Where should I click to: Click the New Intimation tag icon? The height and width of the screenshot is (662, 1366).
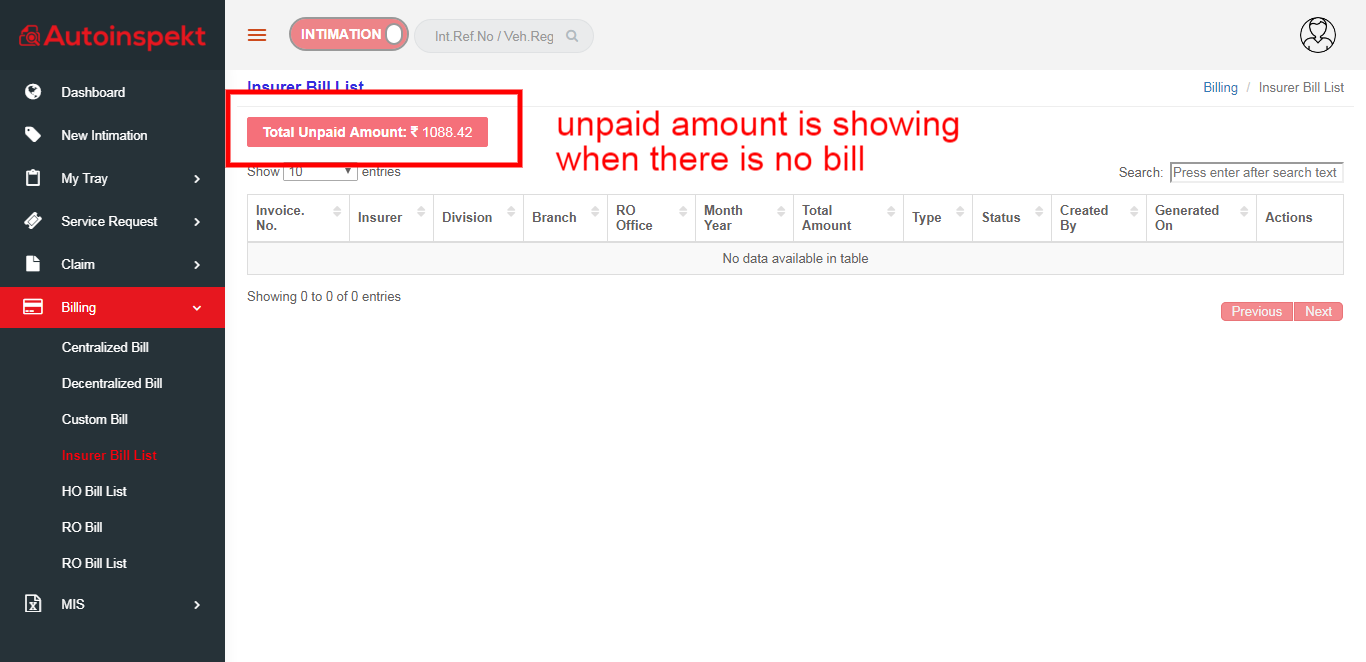coord(33,135)
